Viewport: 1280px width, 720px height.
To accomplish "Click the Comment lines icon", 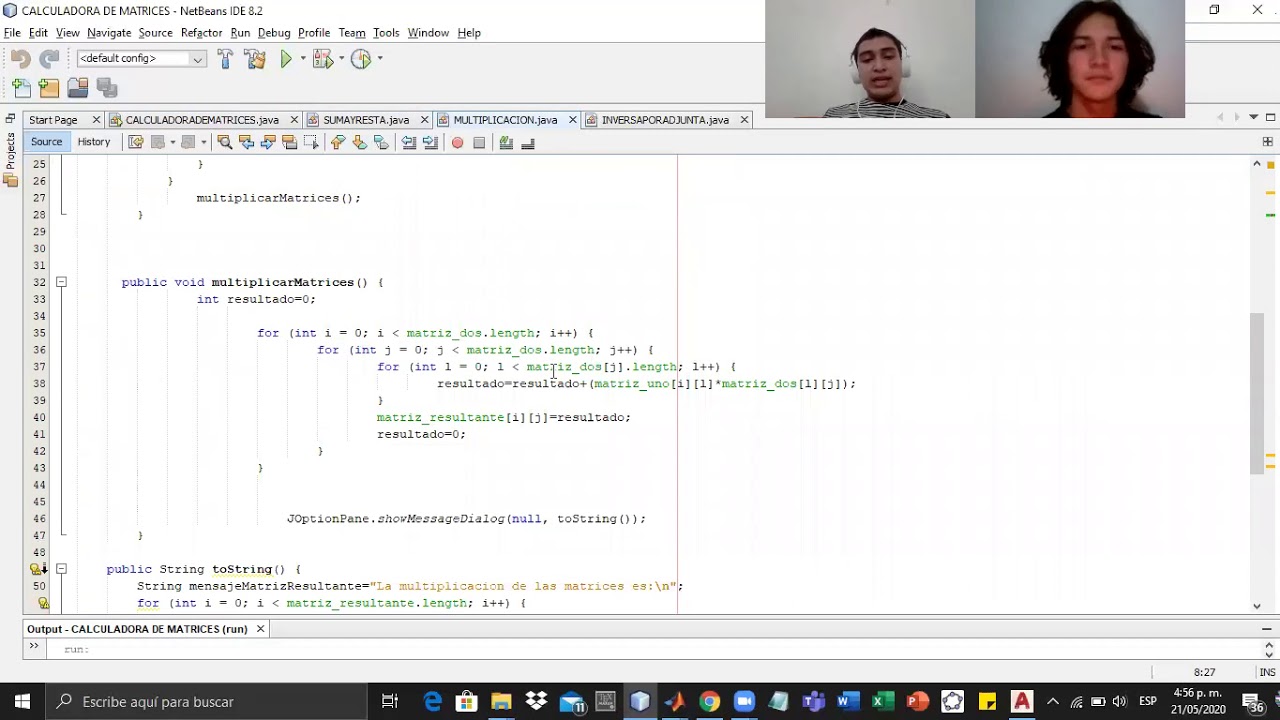I will point(506,143).
